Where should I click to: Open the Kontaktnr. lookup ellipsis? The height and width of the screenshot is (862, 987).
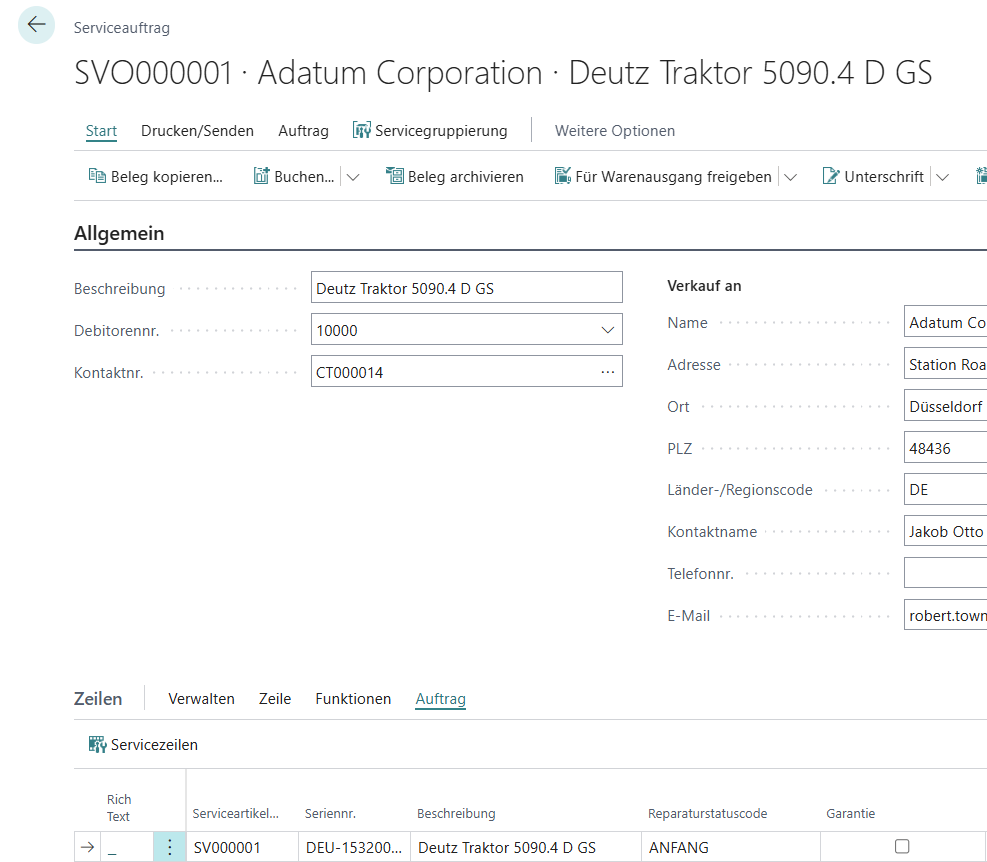[x=608, y=372]
